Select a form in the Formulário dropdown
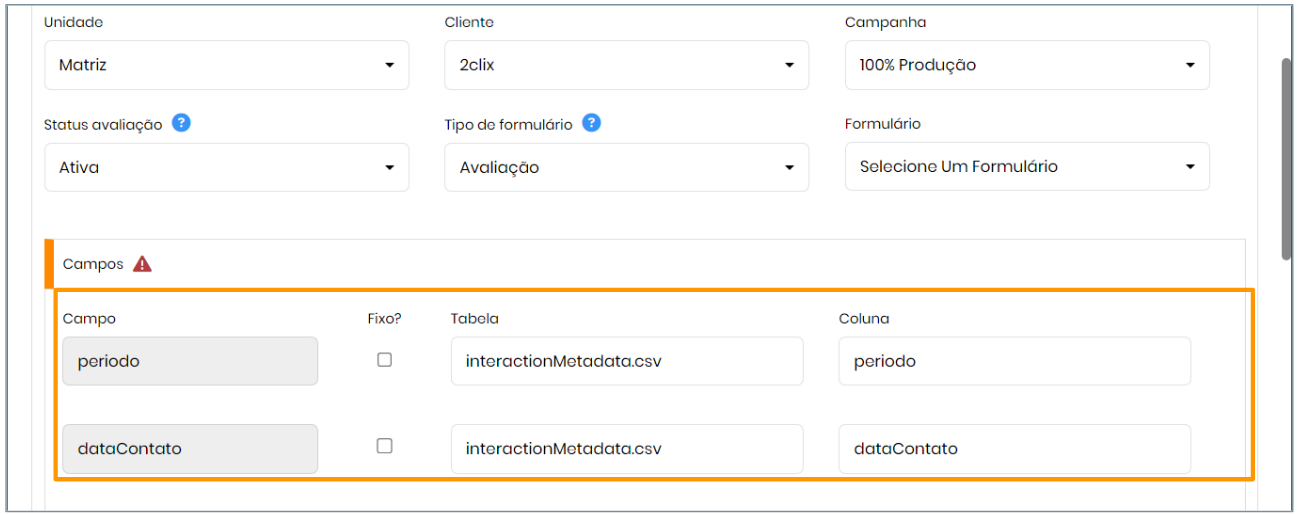Viewport: 1299px width, 514px height. (x=1027, y=166)
